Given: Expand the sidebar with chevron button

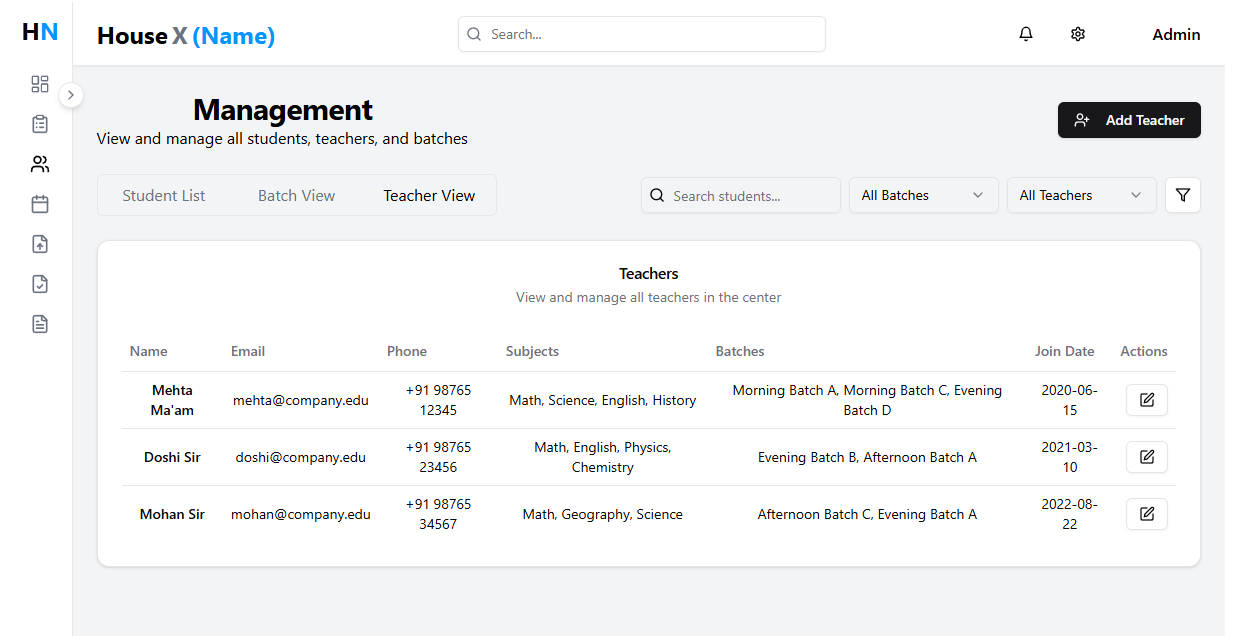Looking at the screenshot, I should [x=71, y=95].
